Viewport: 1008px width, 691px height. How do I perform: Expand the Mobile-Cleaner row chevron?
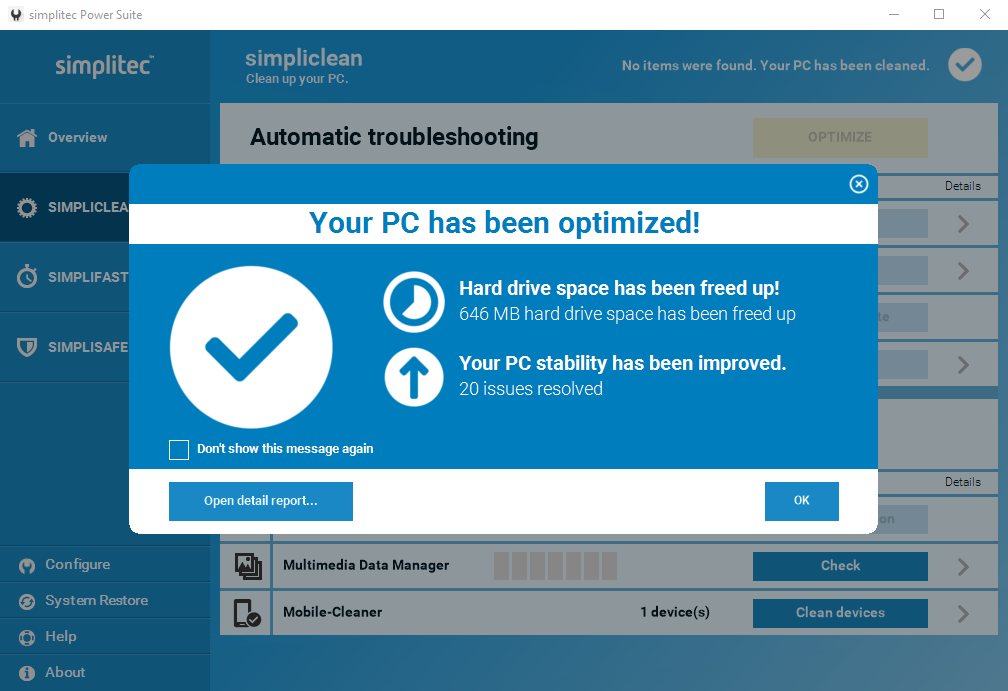point(963,614)
